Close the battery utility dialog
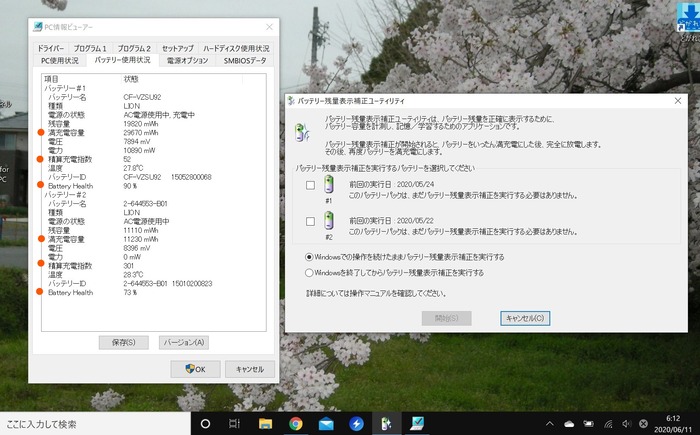This screenshot has height=435, width=700. [x=678, y=101]
